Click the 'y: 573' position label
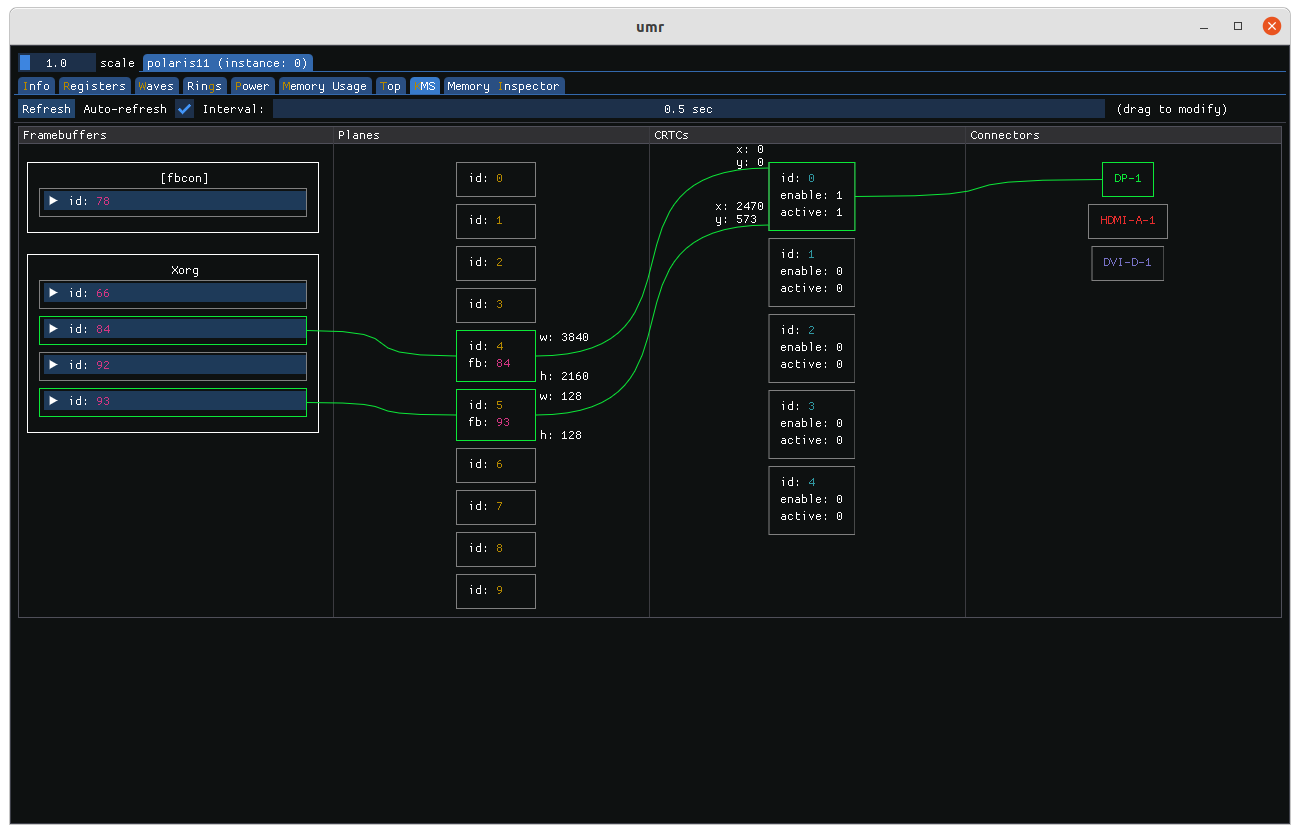This screenshot has width=1300, height=834. 736,219
